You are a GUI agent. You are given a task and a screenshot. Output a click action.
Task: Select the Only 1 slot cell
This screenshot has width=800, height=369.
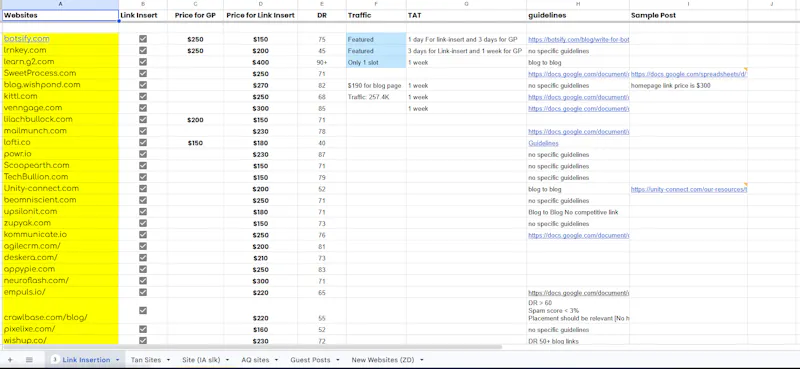(376, 62)
